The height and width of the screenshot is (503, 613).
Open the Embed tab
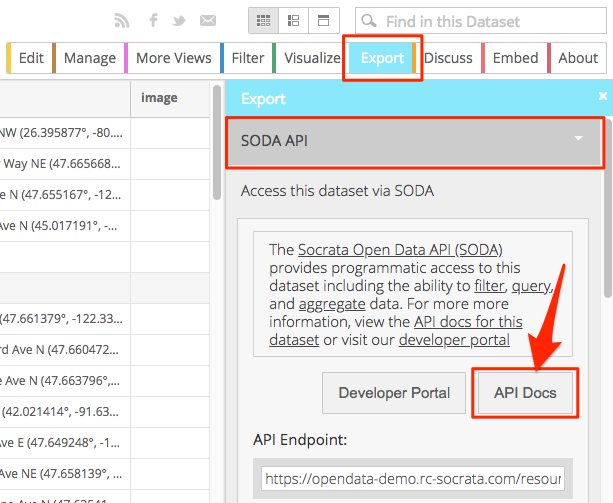click(x=514, y=58)
